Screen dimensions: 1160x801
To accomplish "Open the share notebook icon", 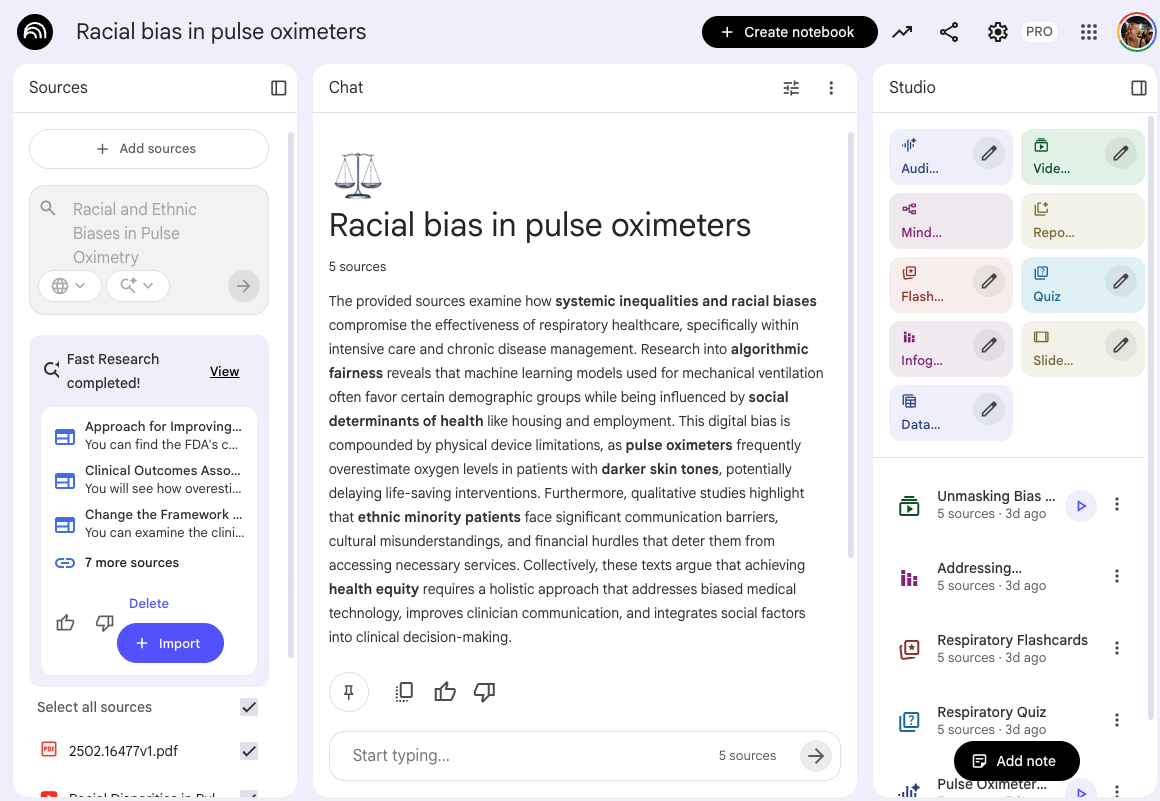I will [x=948, y=32].
